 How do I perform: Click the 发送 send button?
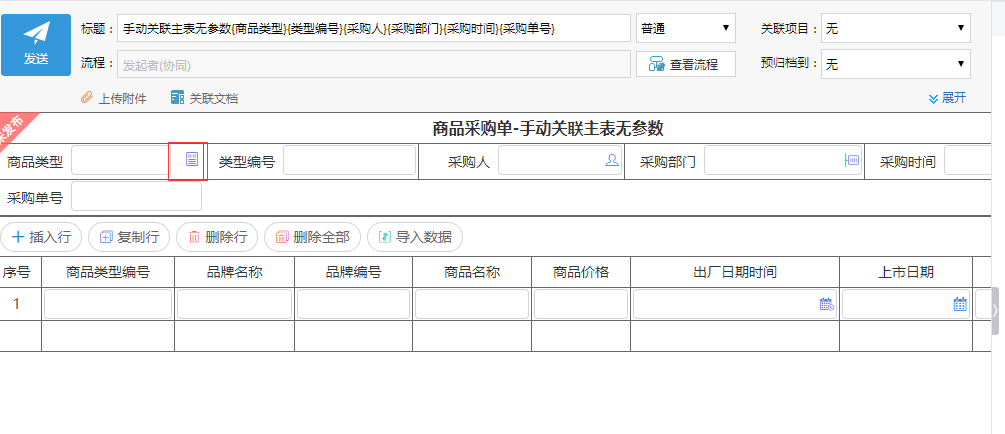pos(36,45)
